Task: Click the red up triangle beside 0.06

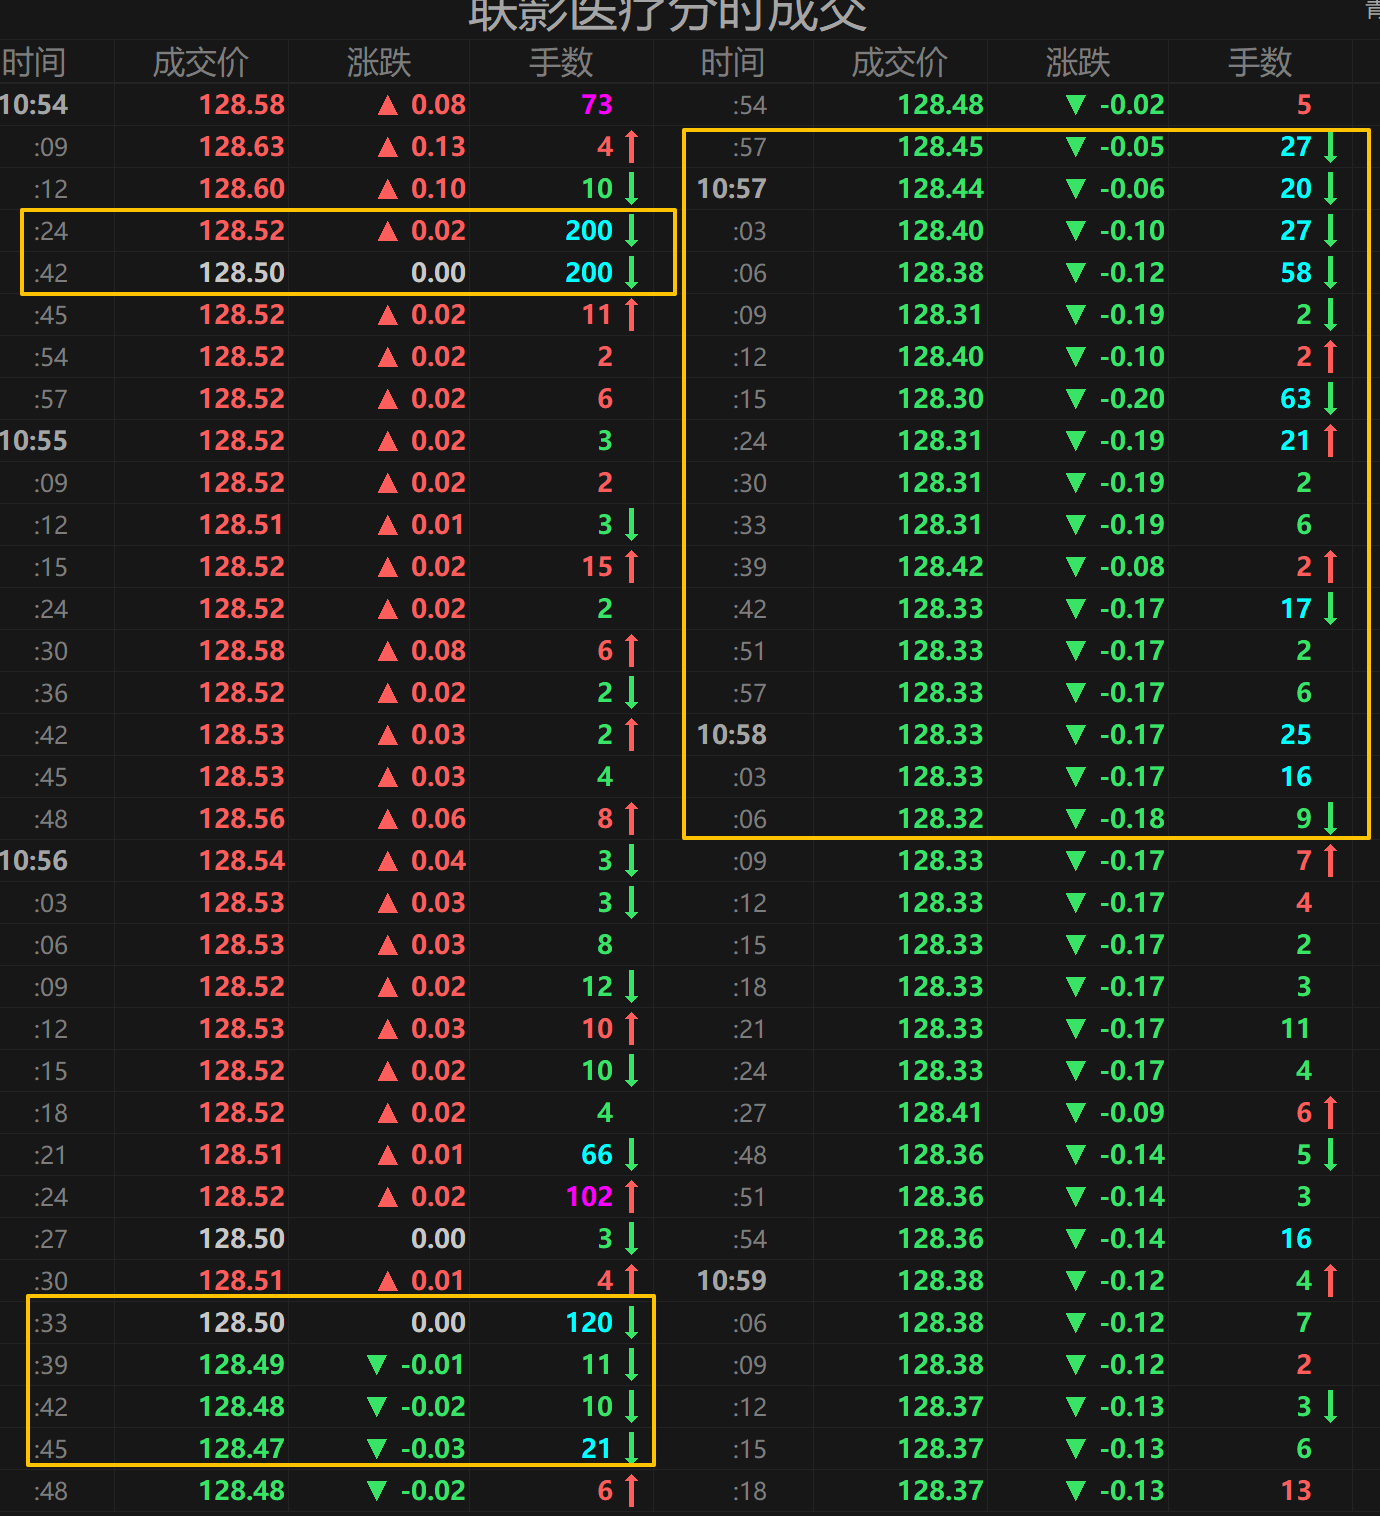Action: tap(388, 819)
